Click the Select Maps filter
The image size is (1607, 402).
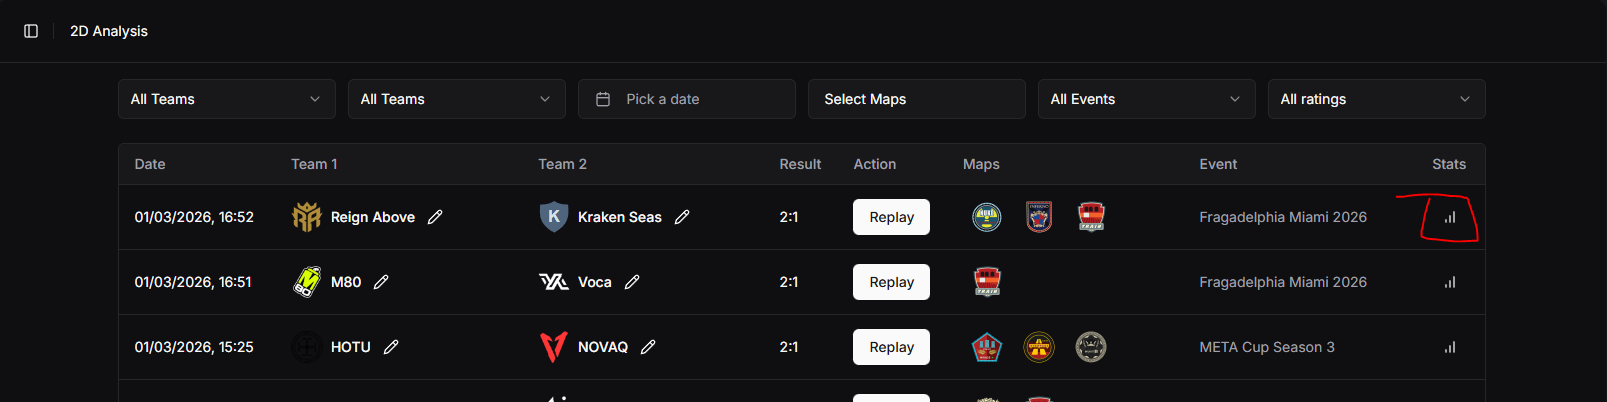[x=916, y=99]
